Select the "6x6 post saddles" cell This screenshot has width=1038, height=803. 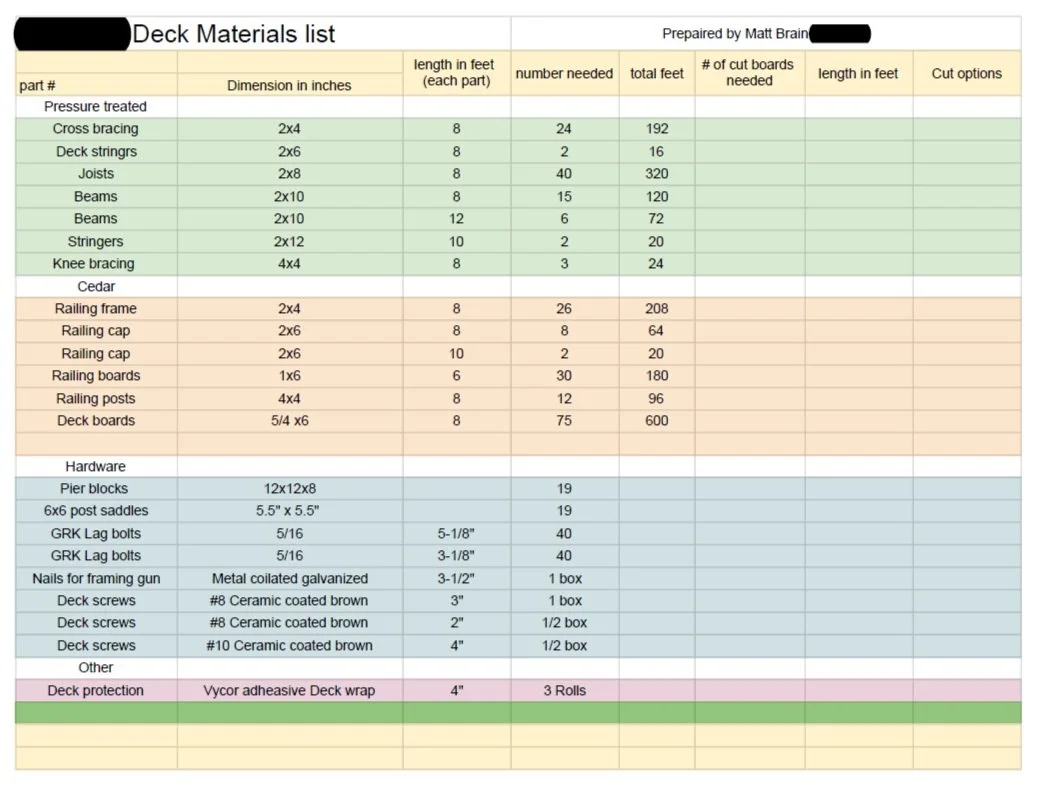[x=96, y=511]
